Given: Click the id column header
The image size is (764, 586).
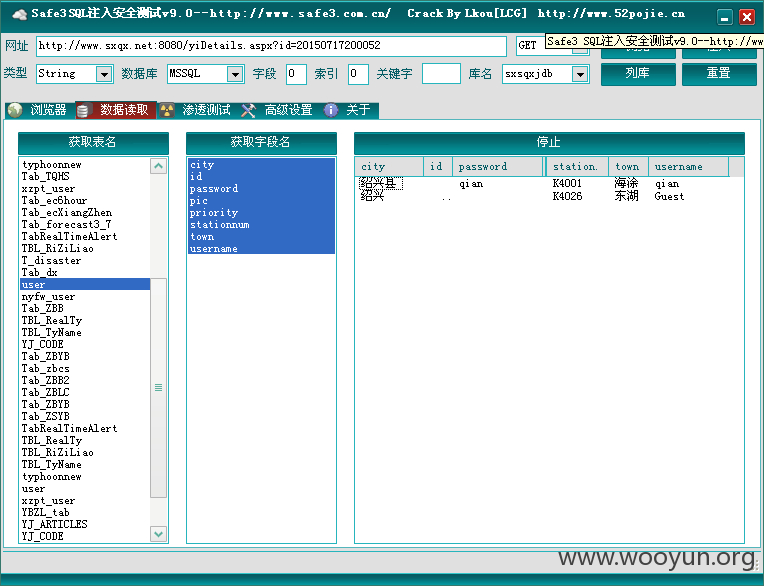Looking at the screenshot, I should pos(438,167).
